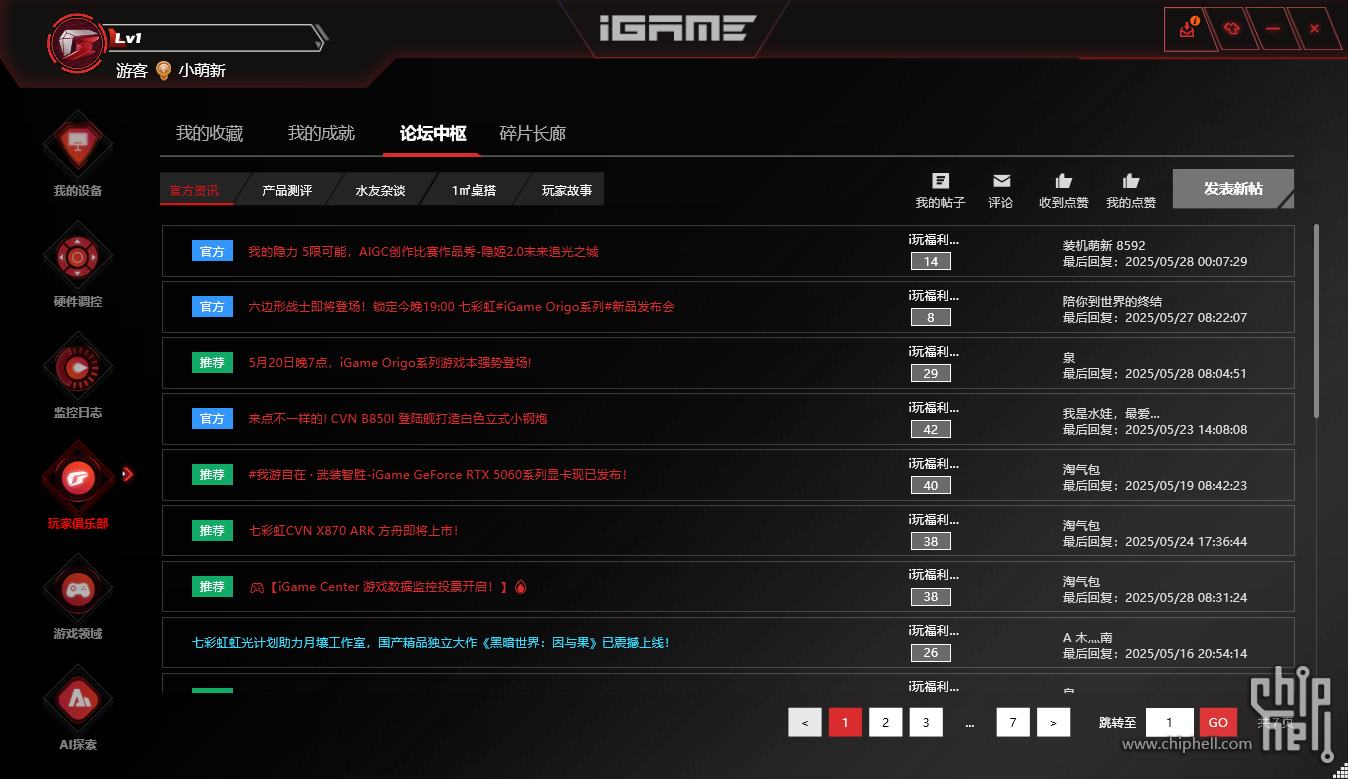The height and width of the screenshot is (779, 1348).
Task: Click reply count 40
Action: click(931, 486)
